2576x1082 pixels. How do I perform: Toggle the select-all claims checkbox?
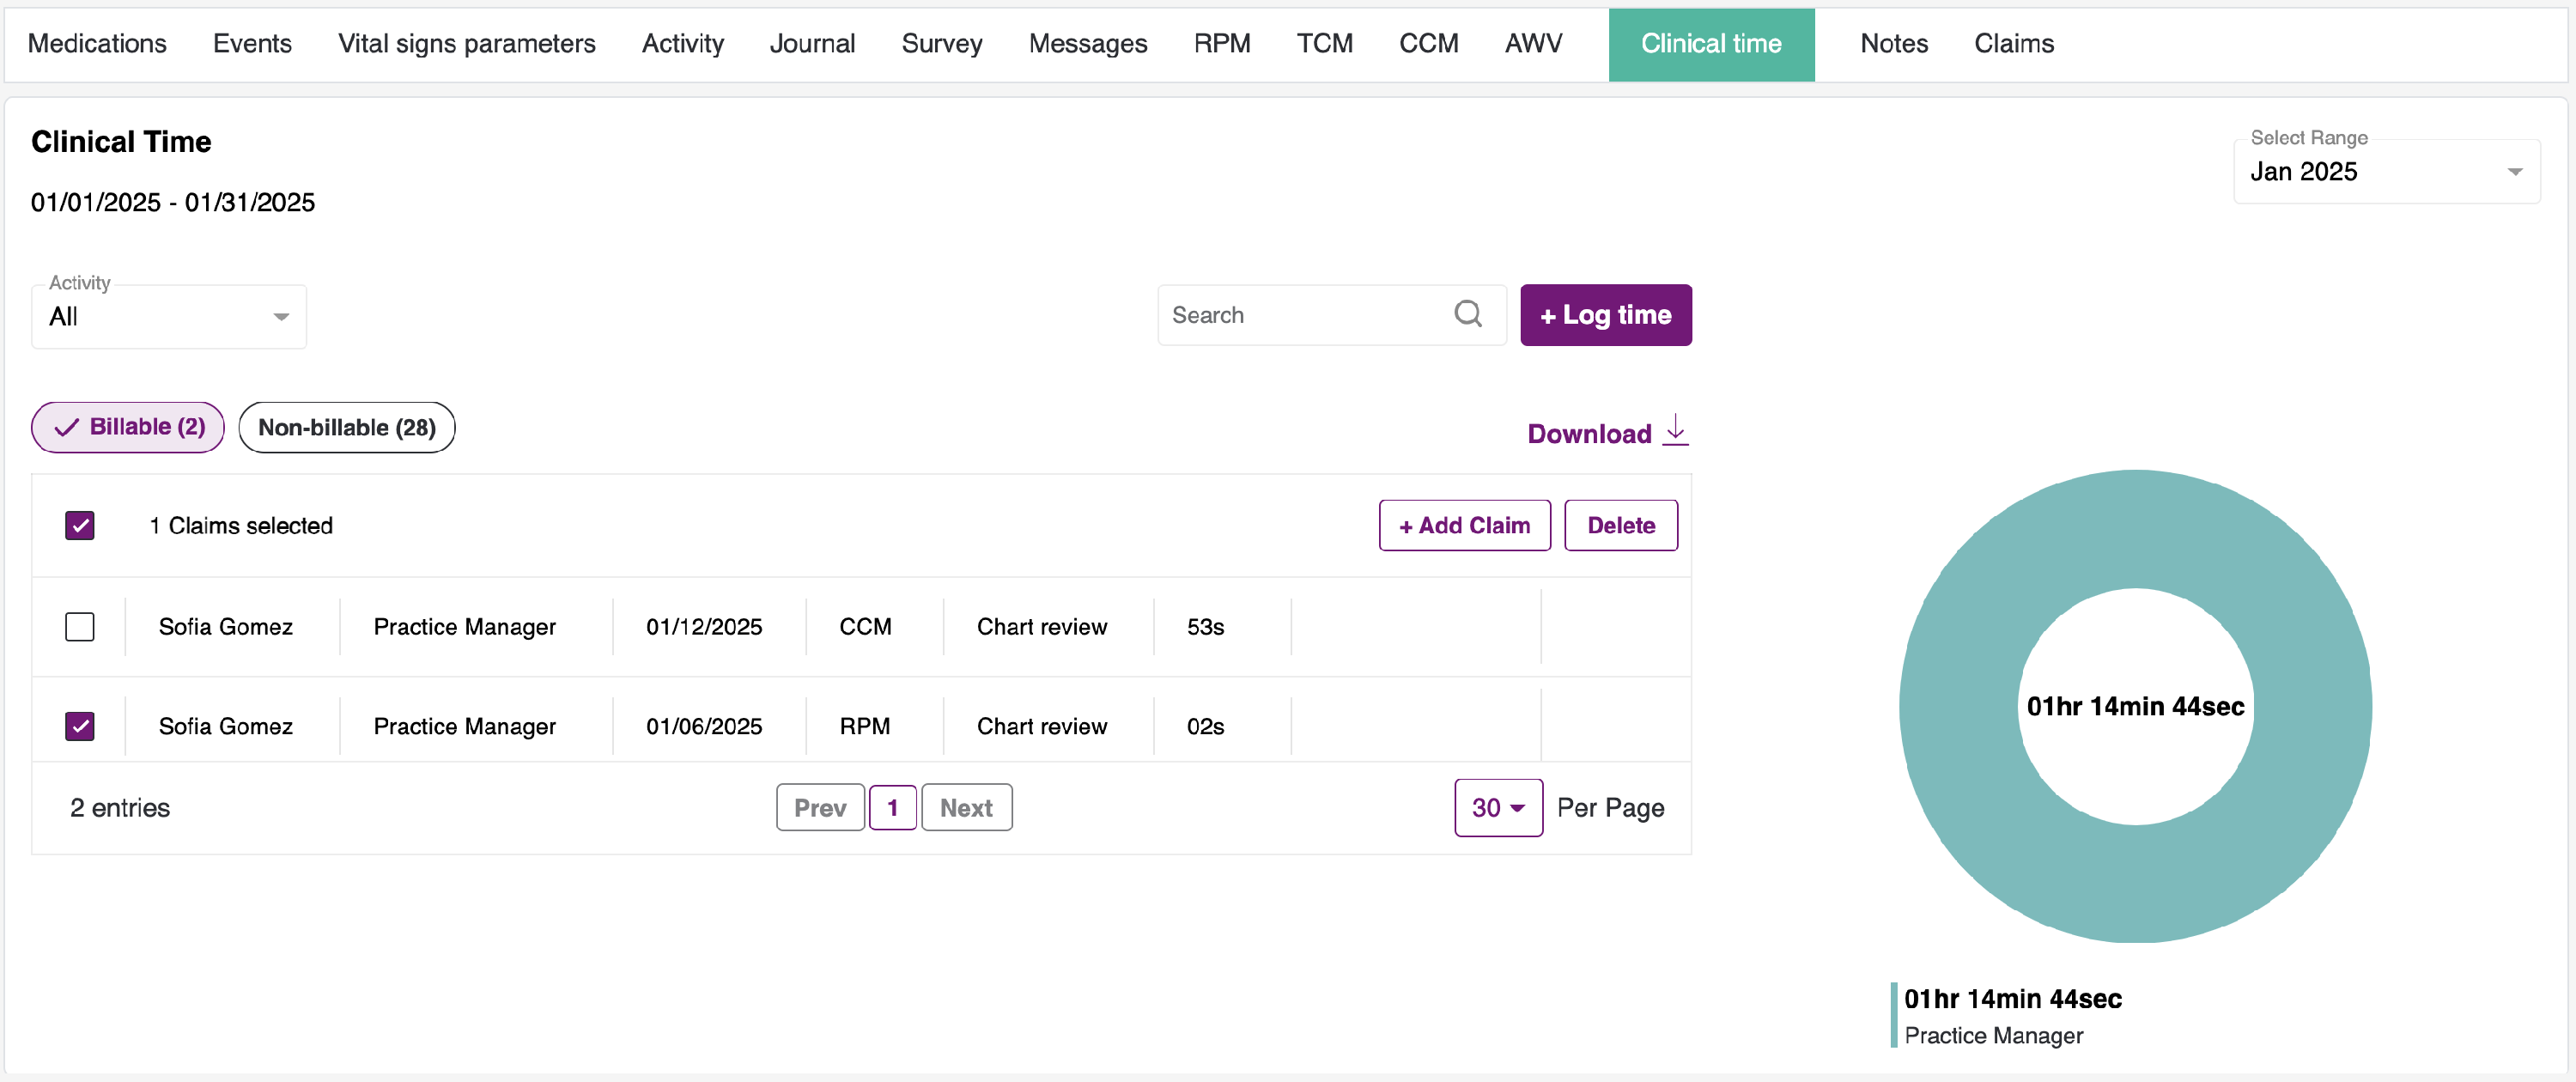click(80, 525)
